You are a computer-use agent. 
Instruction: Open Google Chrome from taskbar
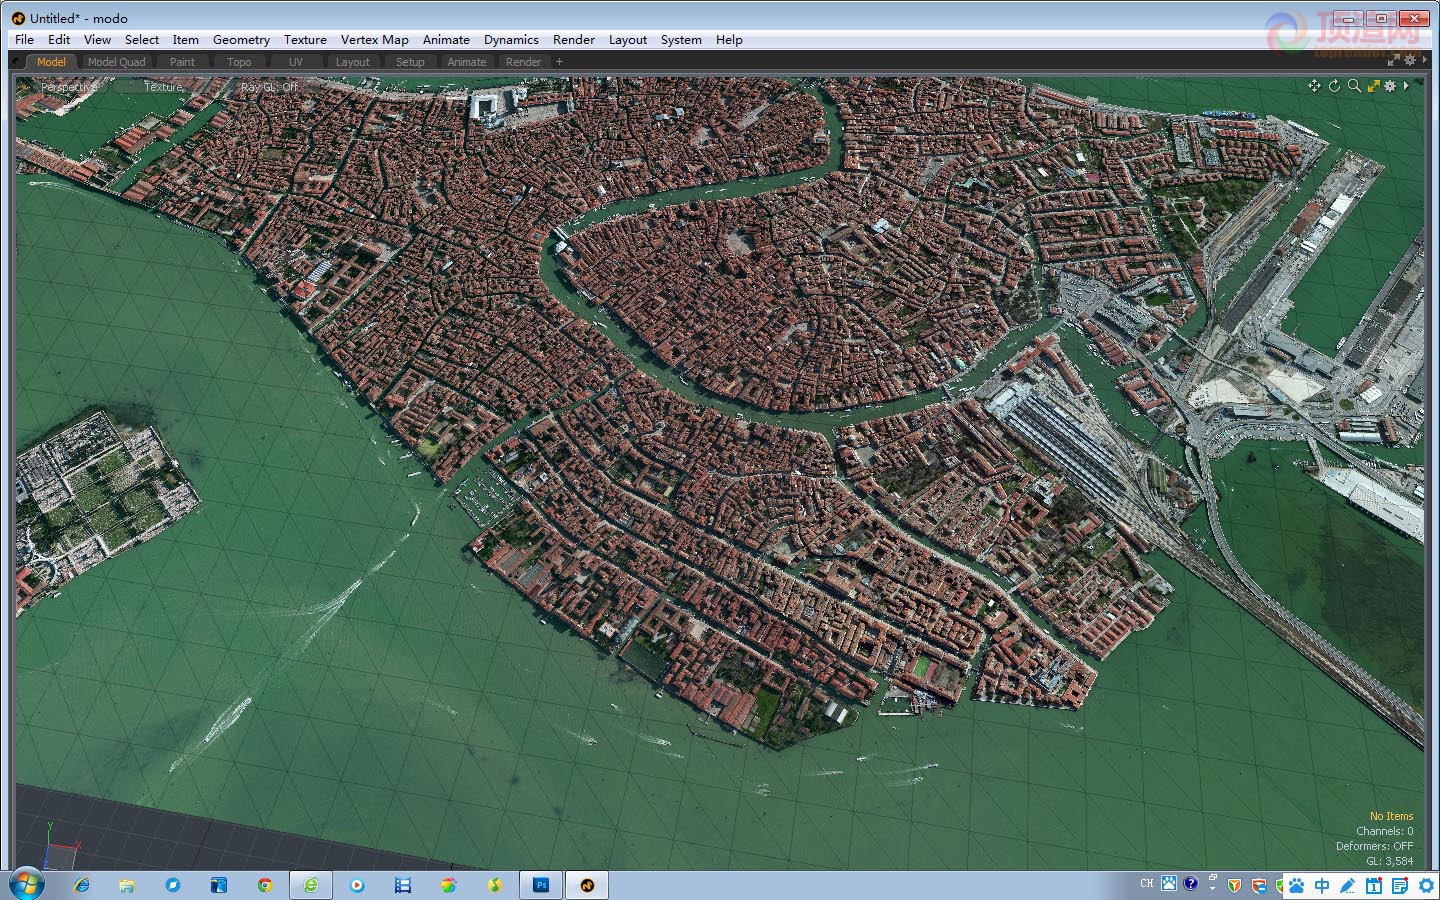point(264,885)
